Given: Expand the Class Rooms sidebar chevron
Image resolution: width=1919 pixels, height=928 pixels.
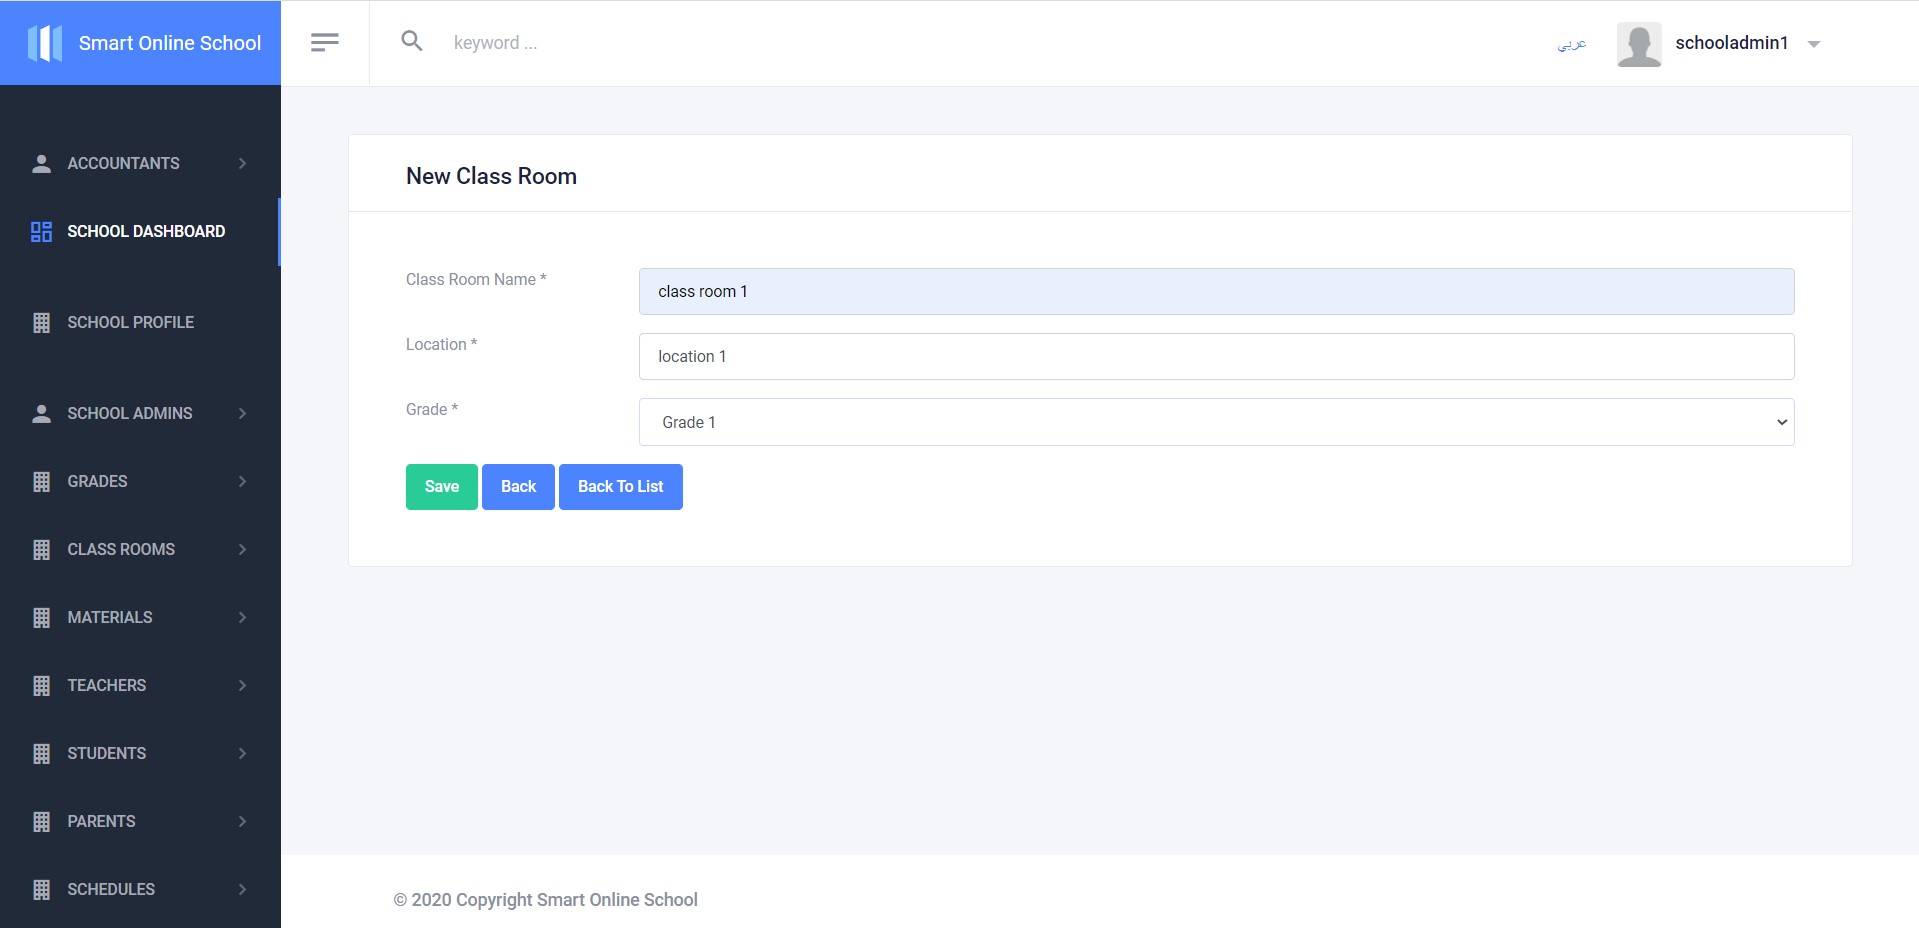Looking at the screenshot, I should [x=242, y=549].
